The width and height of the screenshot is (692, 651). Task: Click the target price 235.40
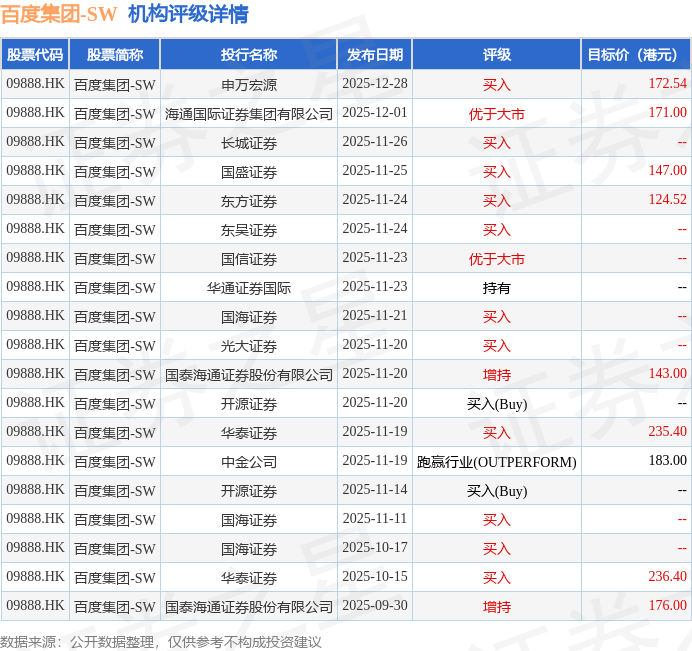(x=667, y=432)
